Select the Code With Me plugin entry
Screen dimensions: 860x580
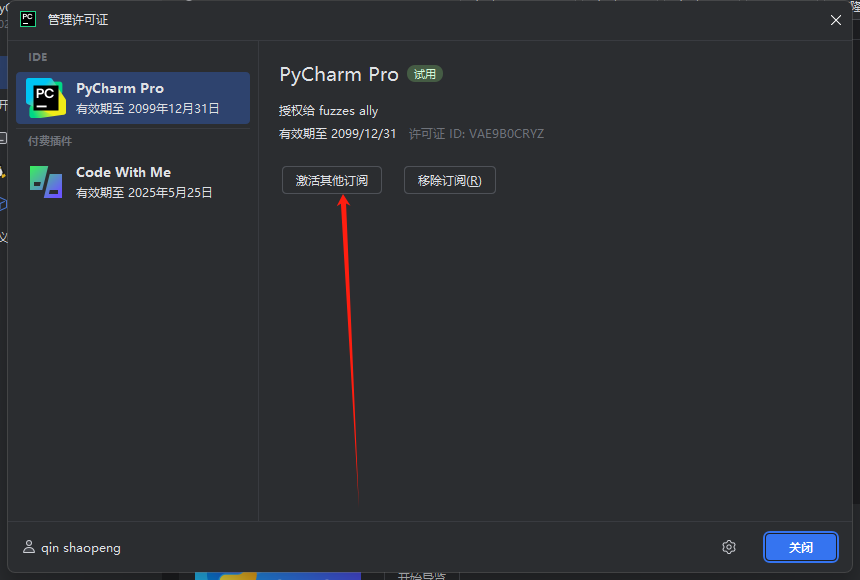(133, 182)
